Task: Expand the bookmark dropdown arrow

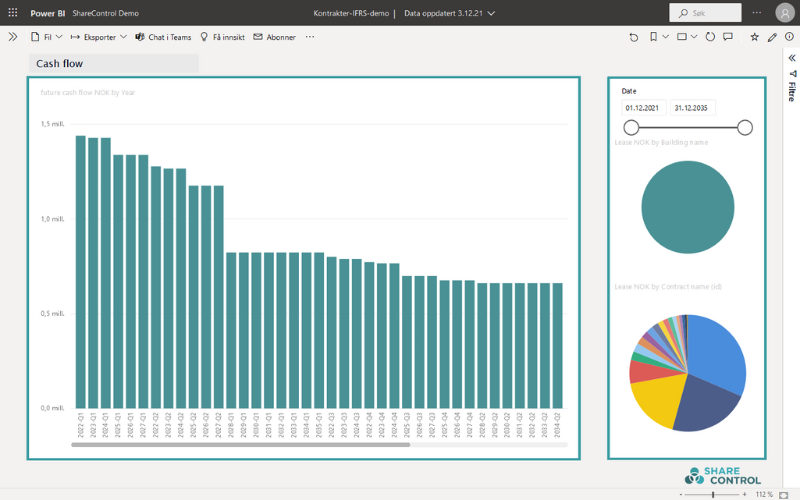Action: click(665, 37)
